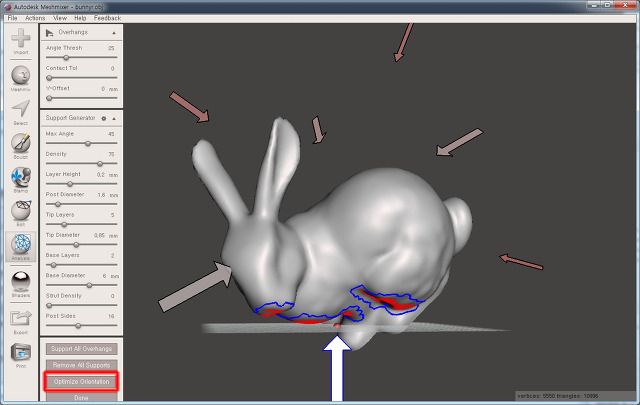Click Optimize Orientation button
This screenshot has height=405, width=640.
[x=82, y=381]
